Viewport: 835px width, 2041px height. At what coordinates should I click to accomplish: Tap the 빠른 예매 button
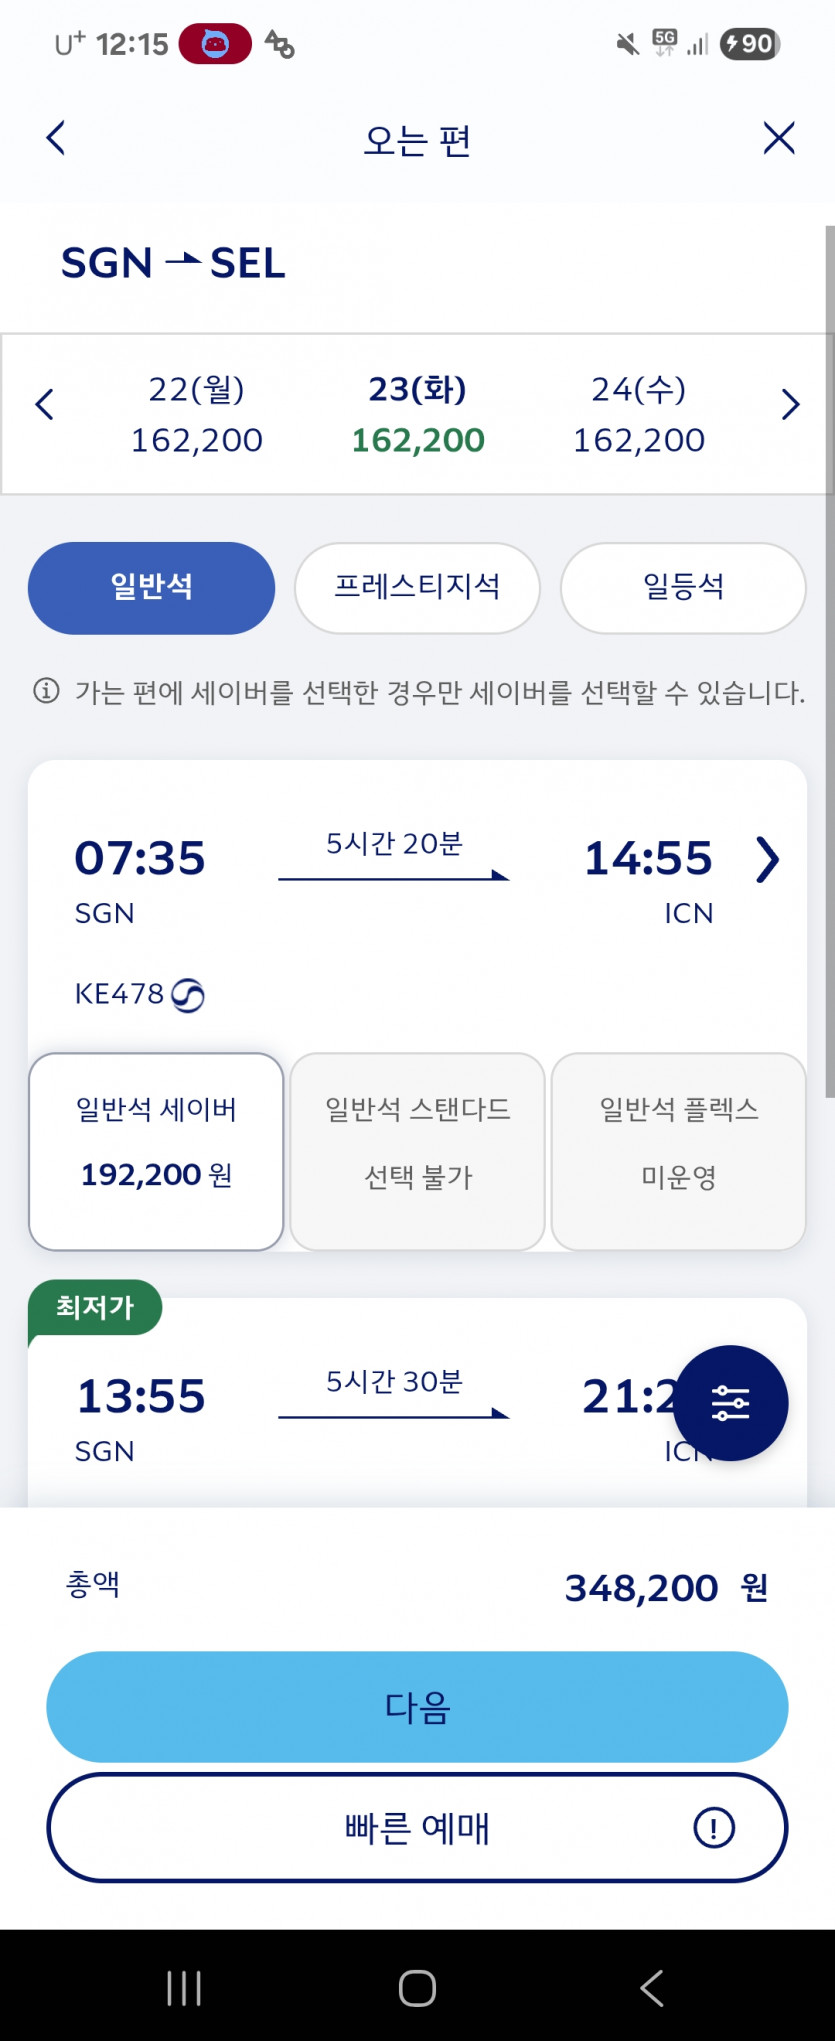coord(417,1828)
